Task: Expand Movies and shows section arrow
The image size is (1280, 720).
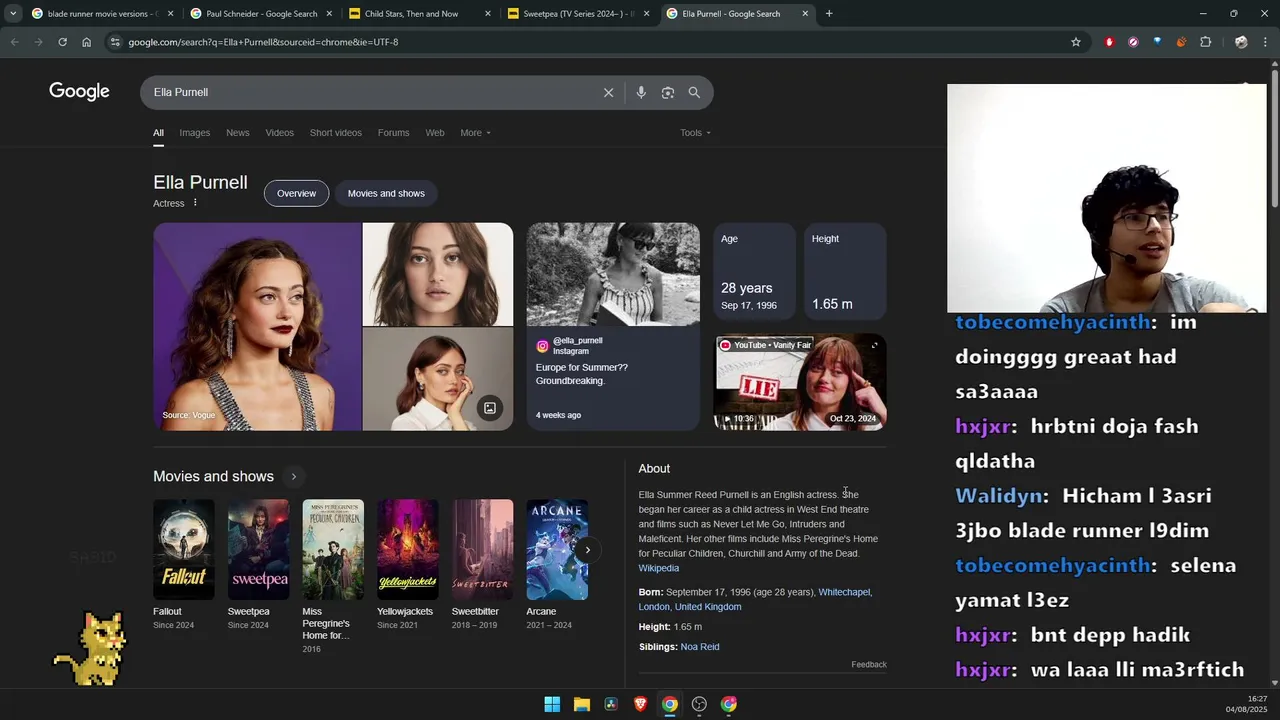Action: [293, 477]
